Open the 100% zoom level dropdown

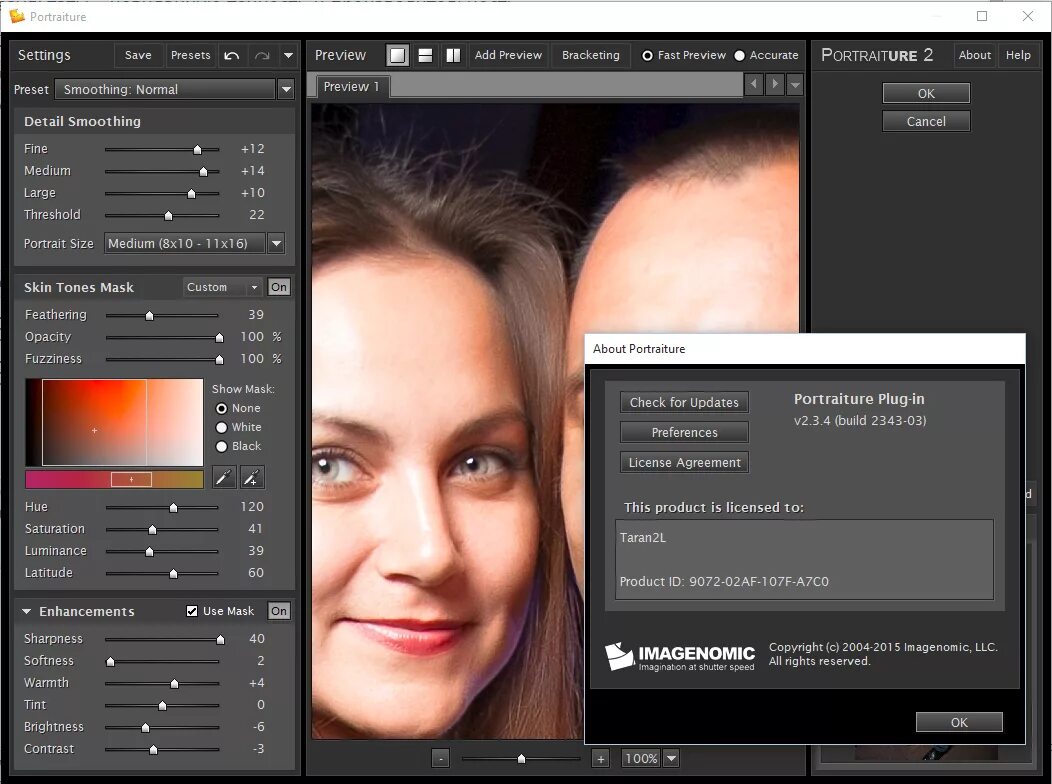pyautogui.click(x=671, y=758)
